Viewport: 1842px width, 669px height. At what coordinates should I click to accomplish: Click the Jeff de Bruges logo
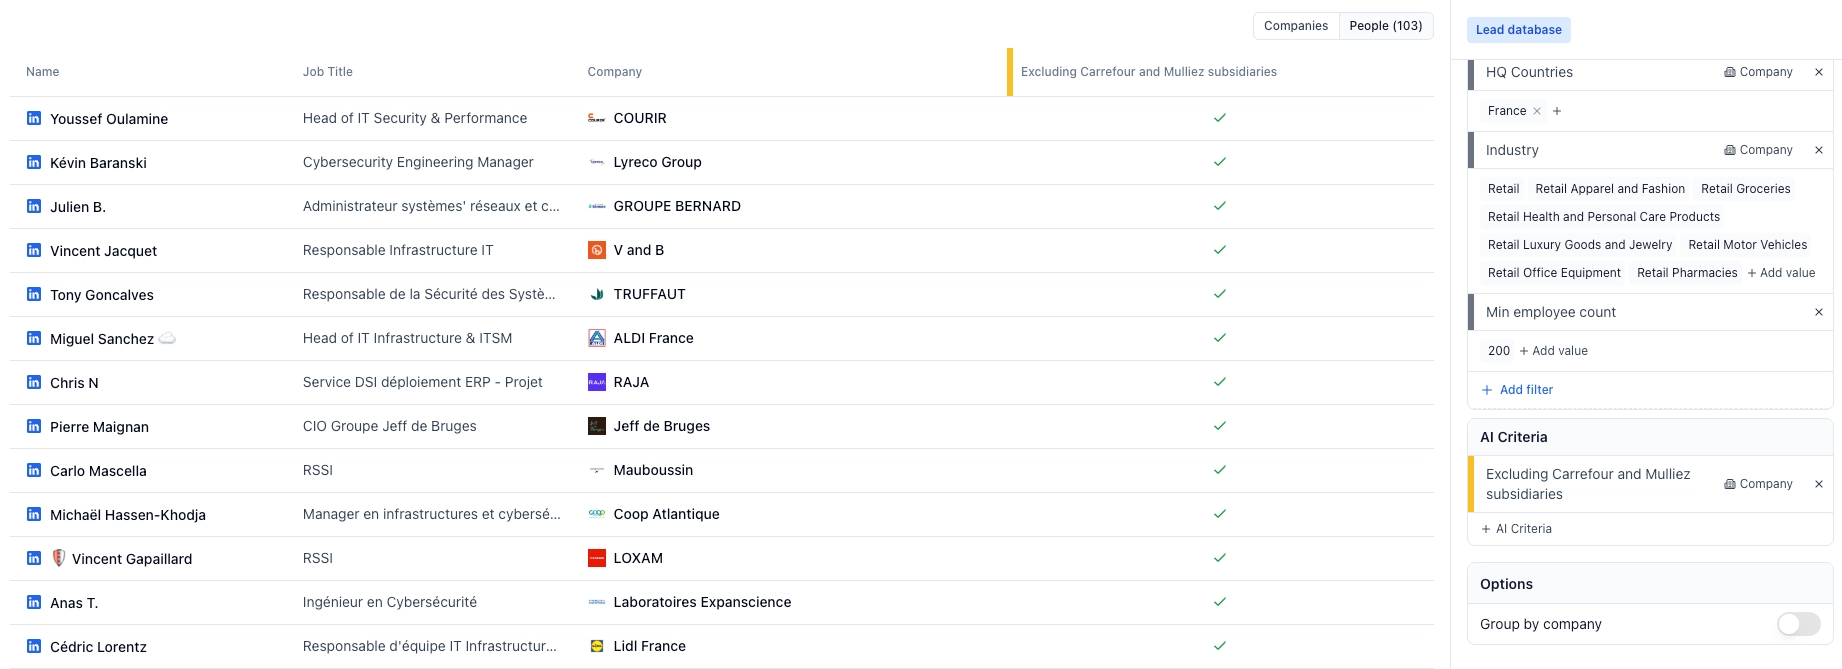597,426
